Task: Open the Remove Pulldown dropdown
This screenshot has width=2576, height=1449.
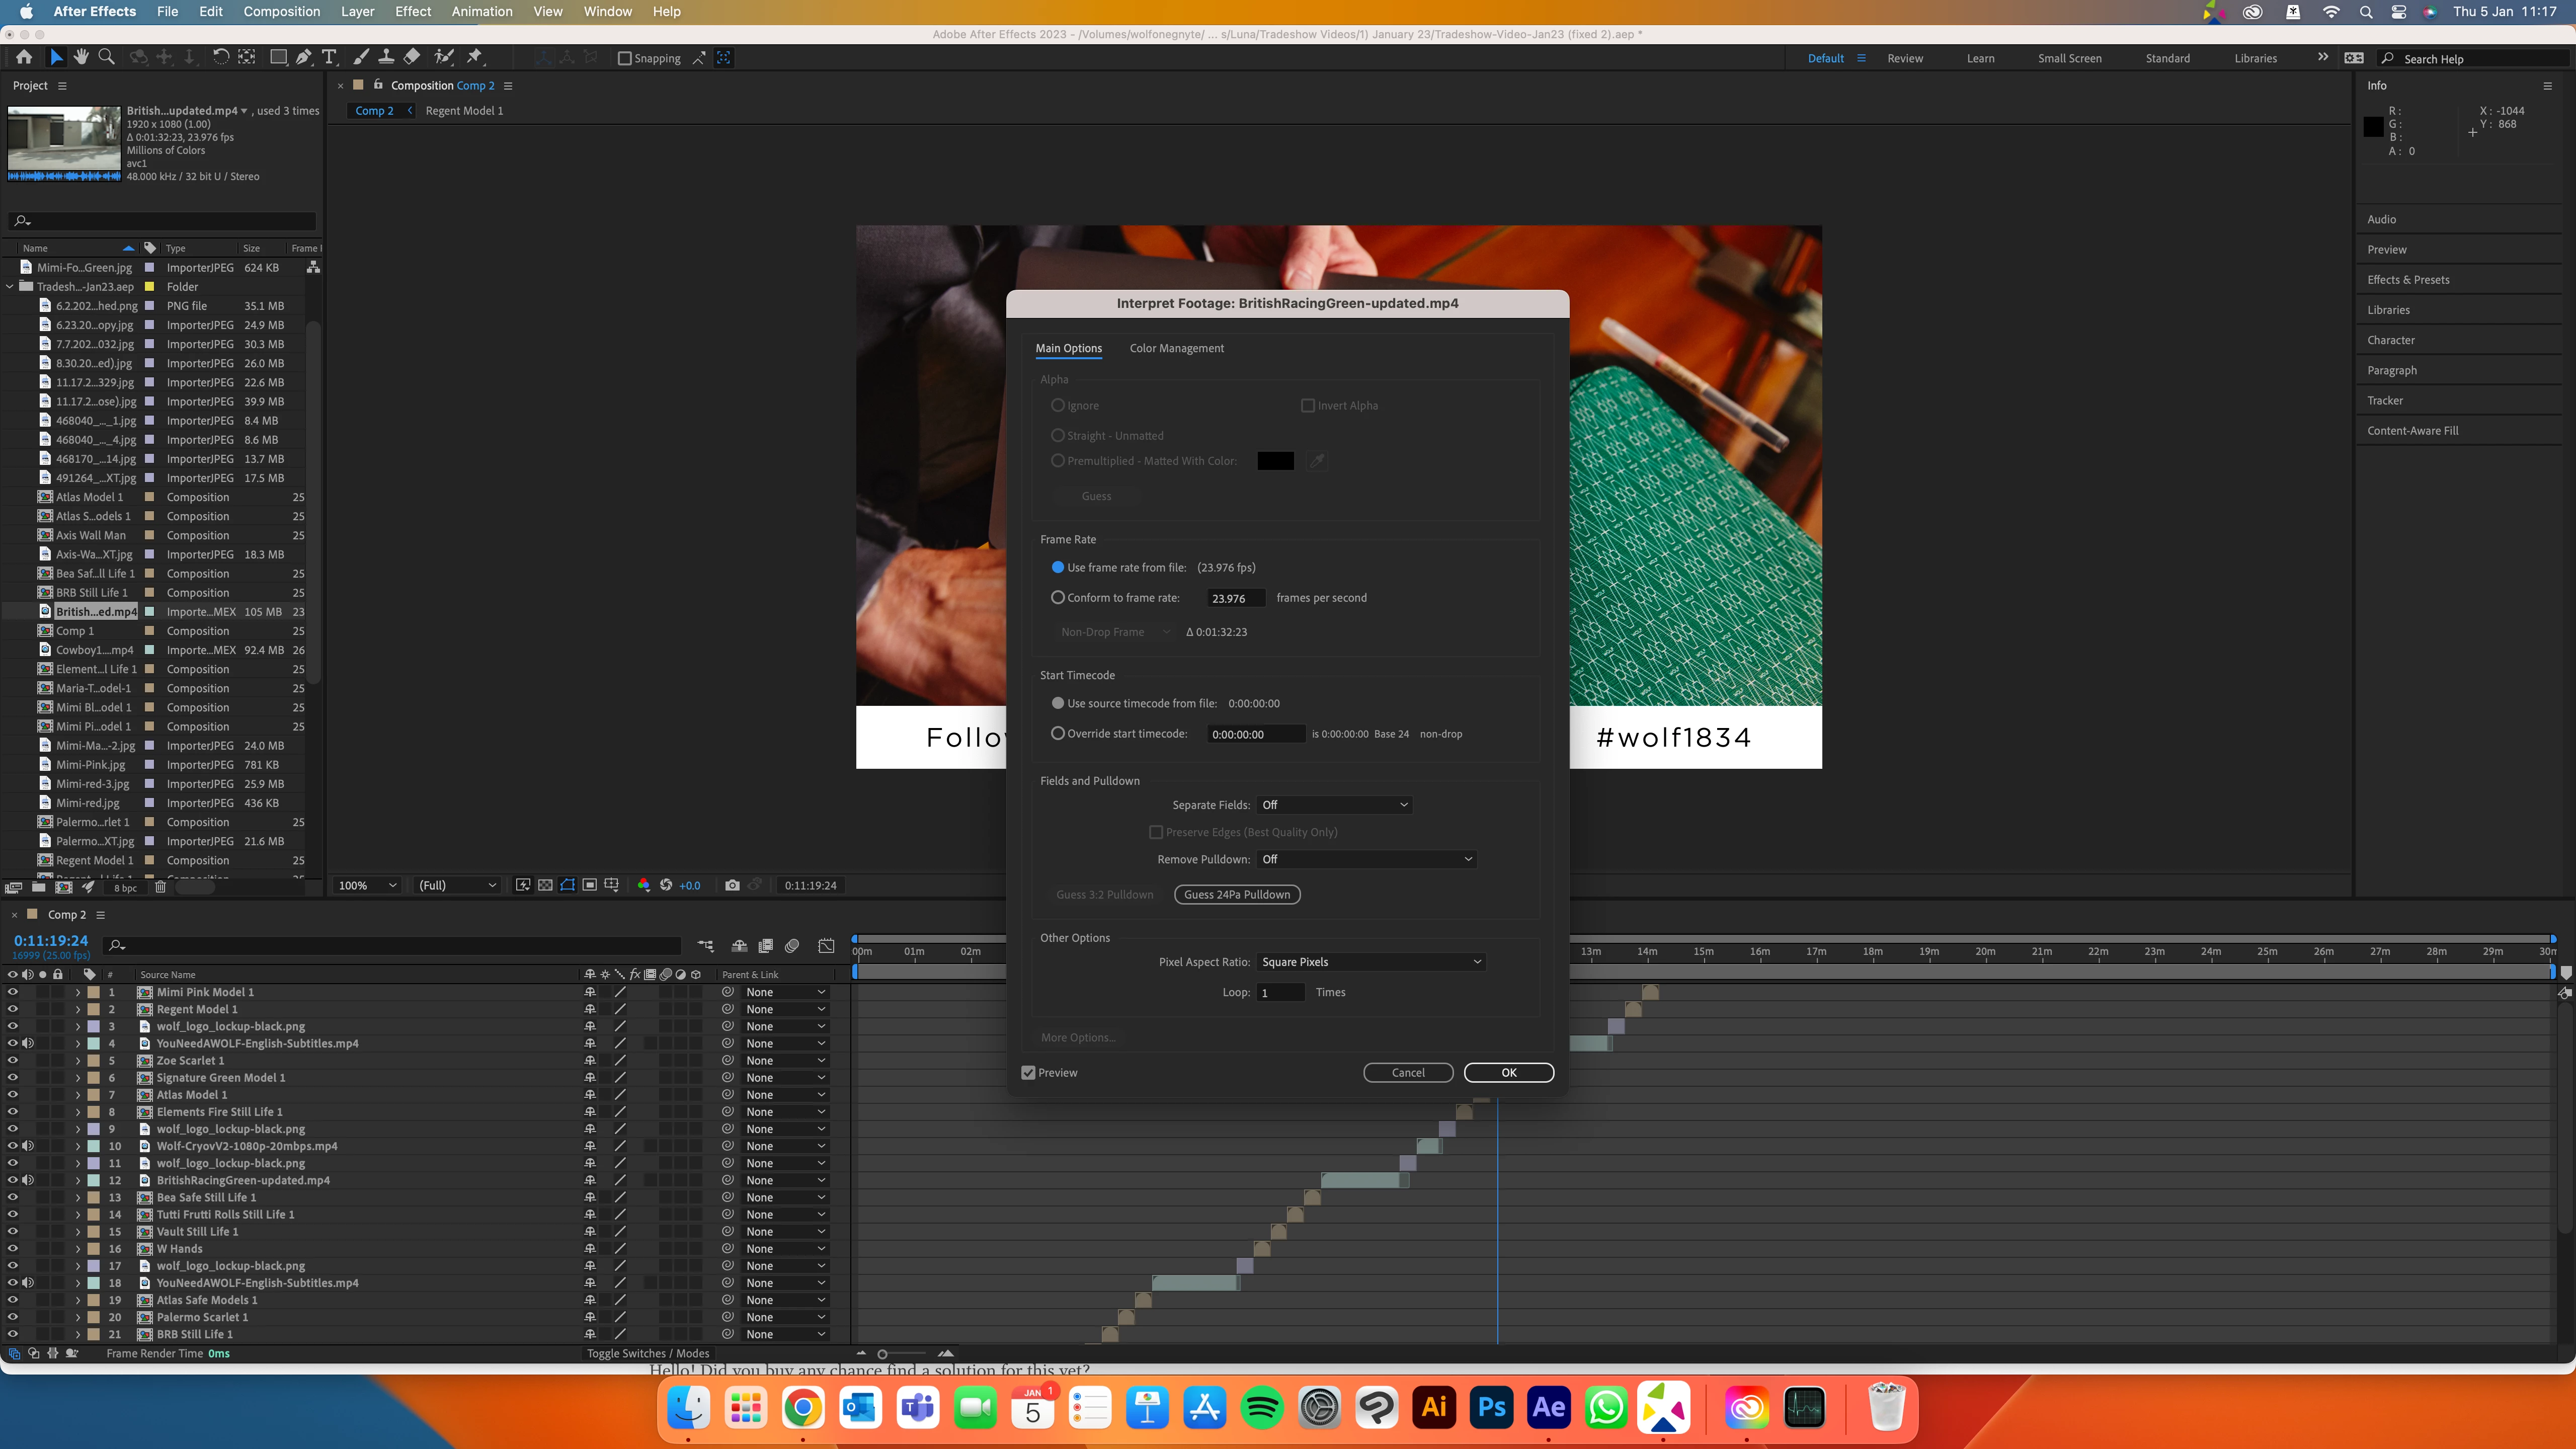Action: pos(1366,859)
